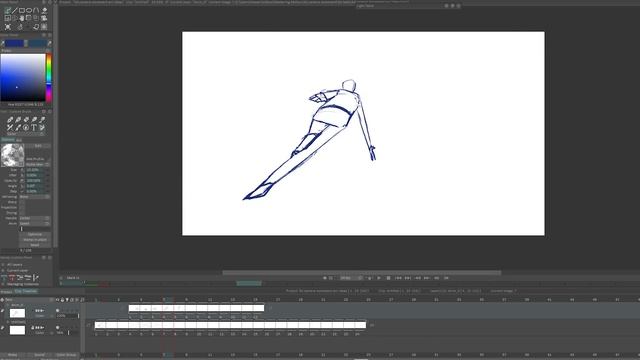Toggle Managing instances checkbox
This screenshot has height=360, width=640.
(3, 284)
